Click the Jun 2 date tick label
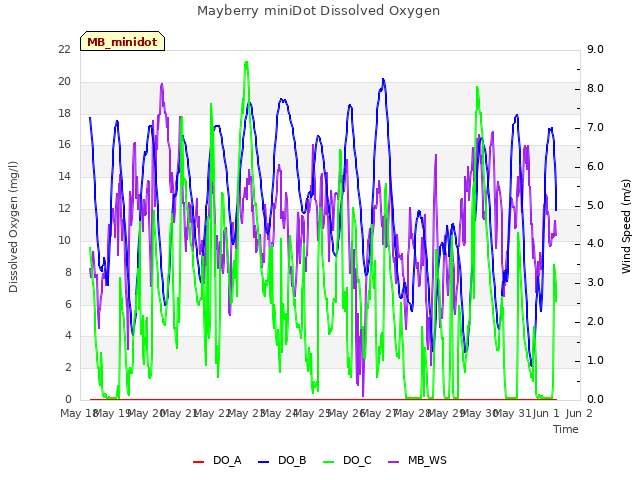640x480 pixels. tap(579, 413)
